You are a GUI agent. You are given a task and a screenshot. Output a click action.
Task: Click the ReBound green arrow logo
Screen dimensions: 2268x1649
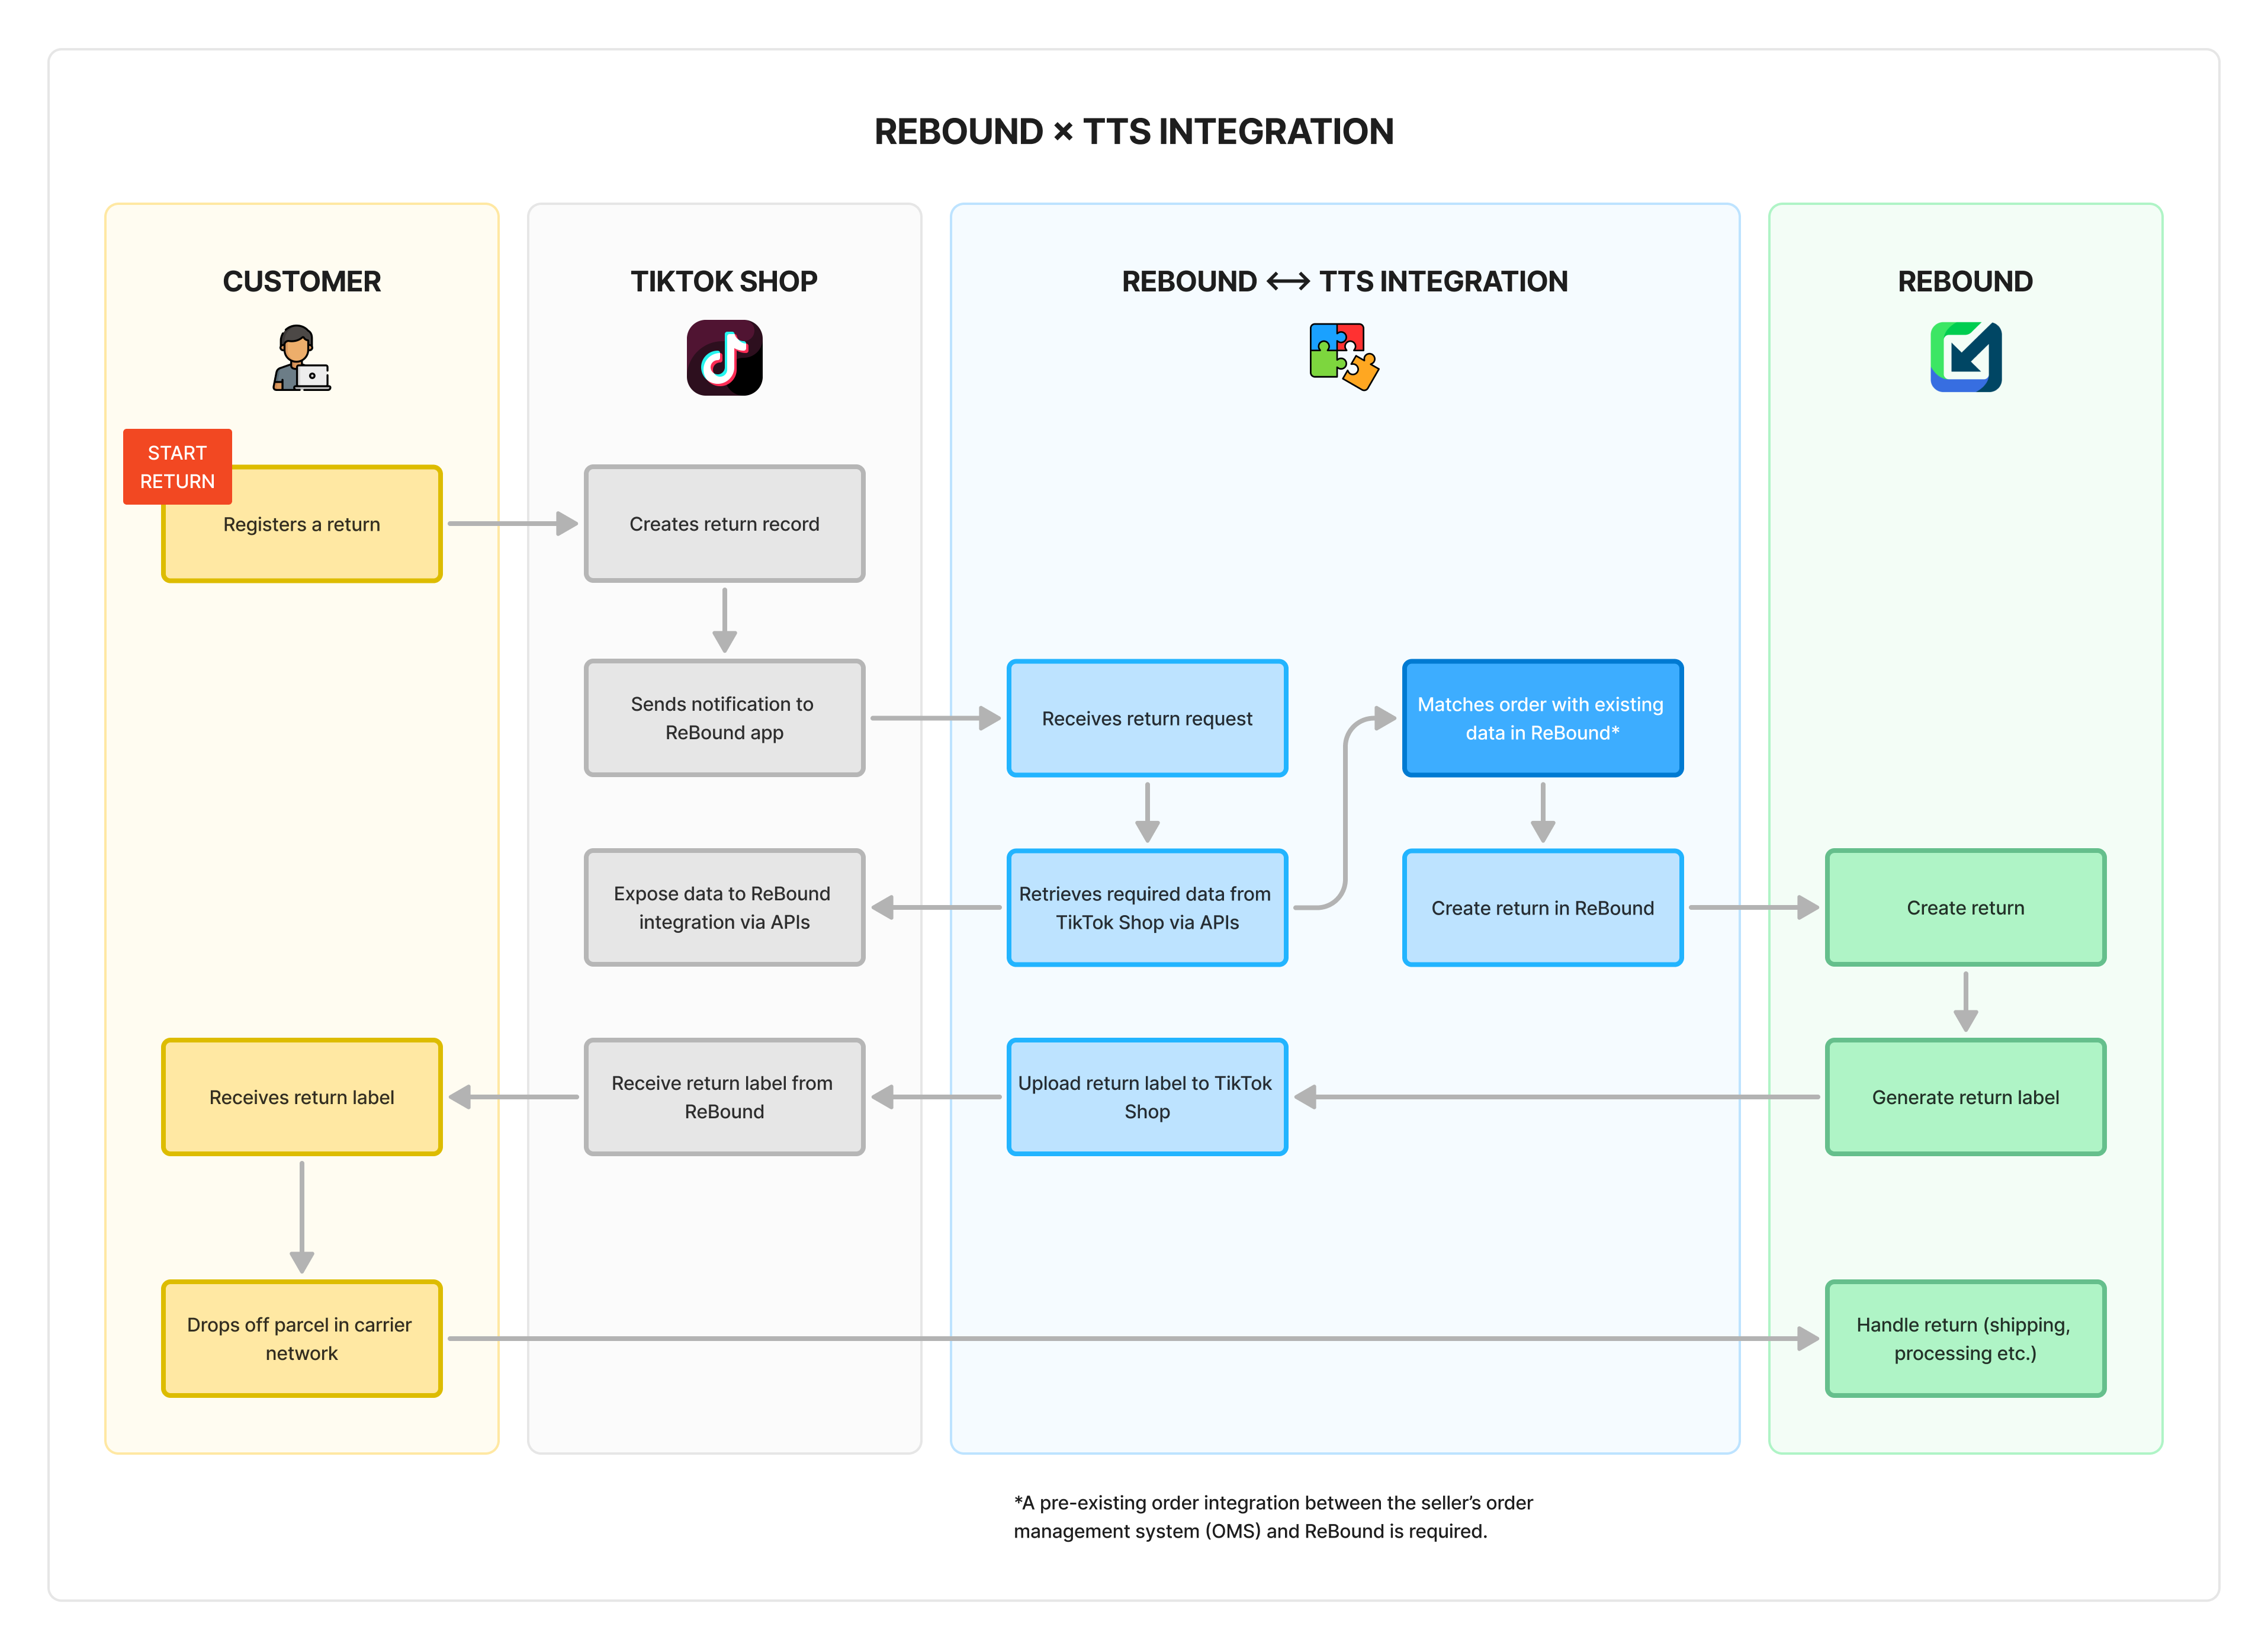point(1965,357)
